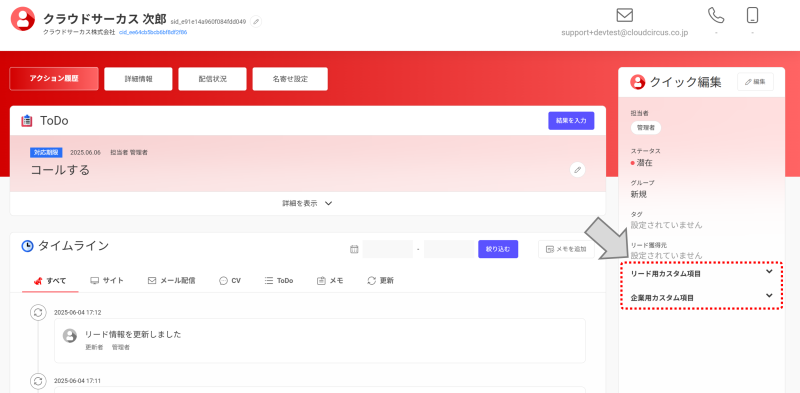This screenshot has height=393, width=800.
Task: Select the サイト timeline tab
Action: click(x=107, y=281)
